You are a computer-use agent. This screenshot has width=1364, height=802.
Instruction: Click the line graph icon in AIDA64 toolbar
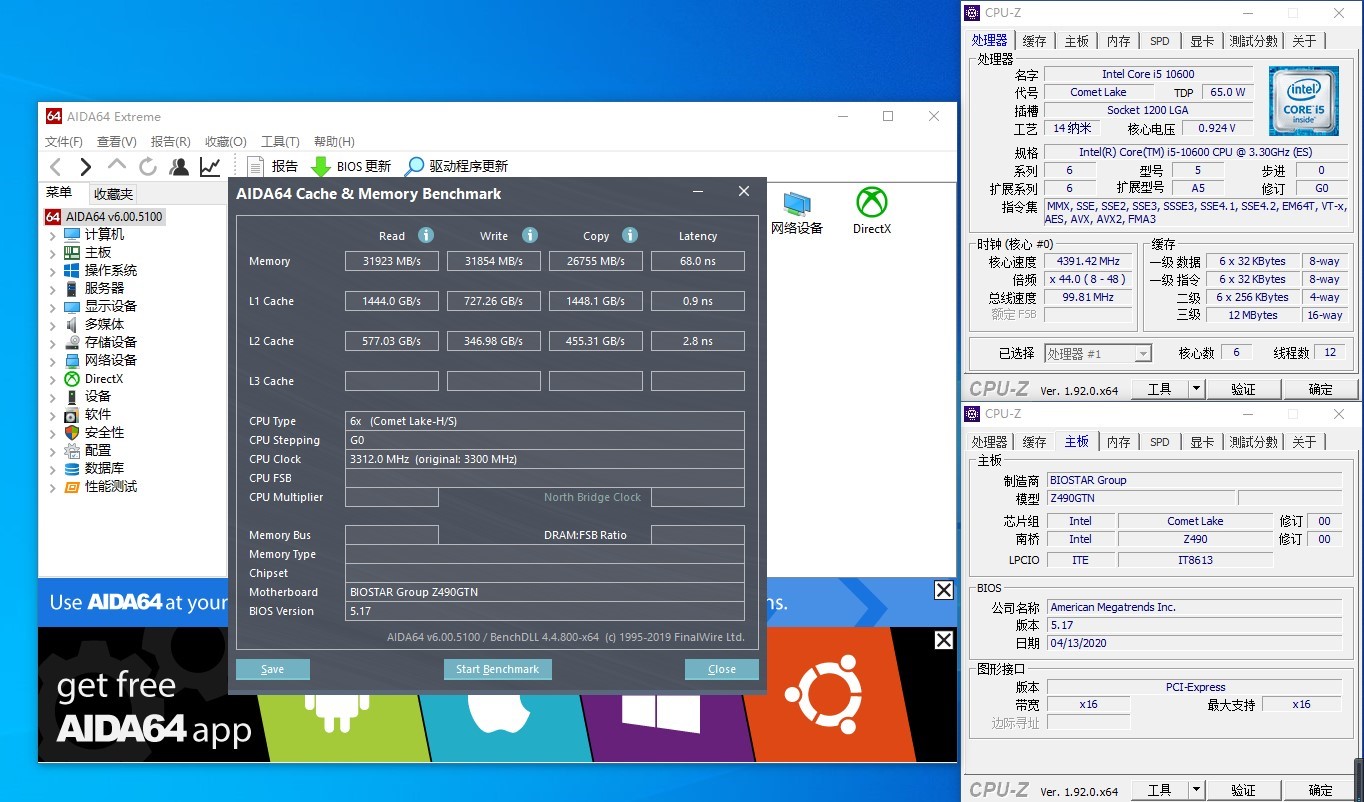pyautogui.click(x=210, y=167)
